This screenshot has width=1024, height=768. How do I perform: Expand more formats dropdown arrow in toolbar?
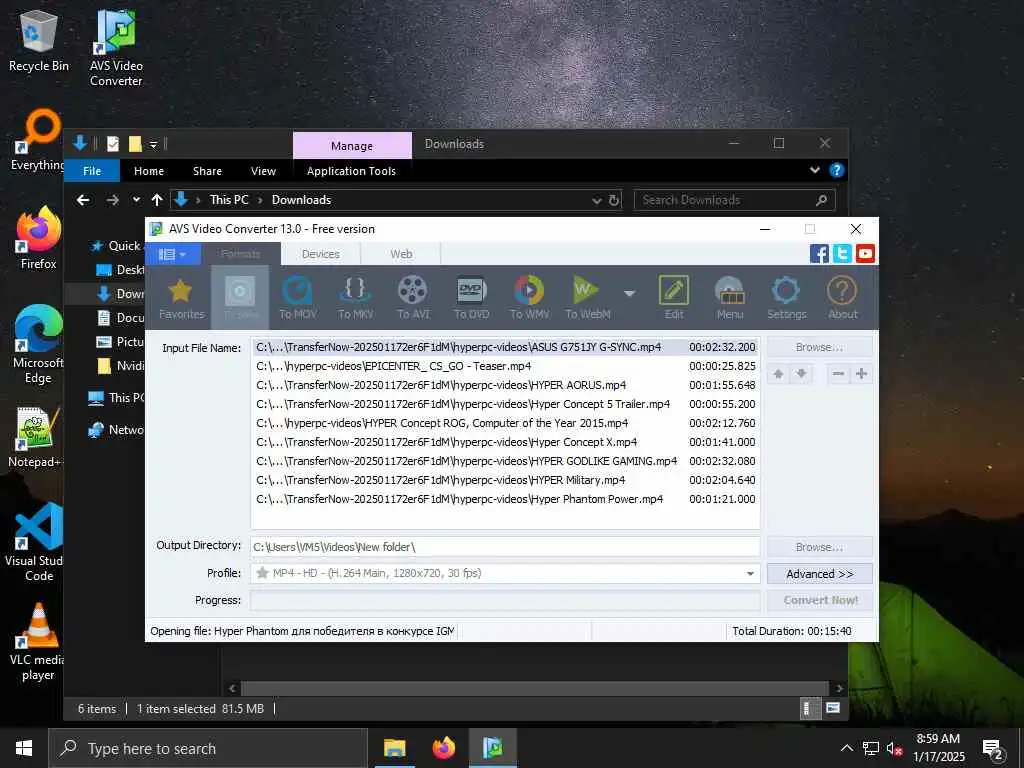coord(630,293)
